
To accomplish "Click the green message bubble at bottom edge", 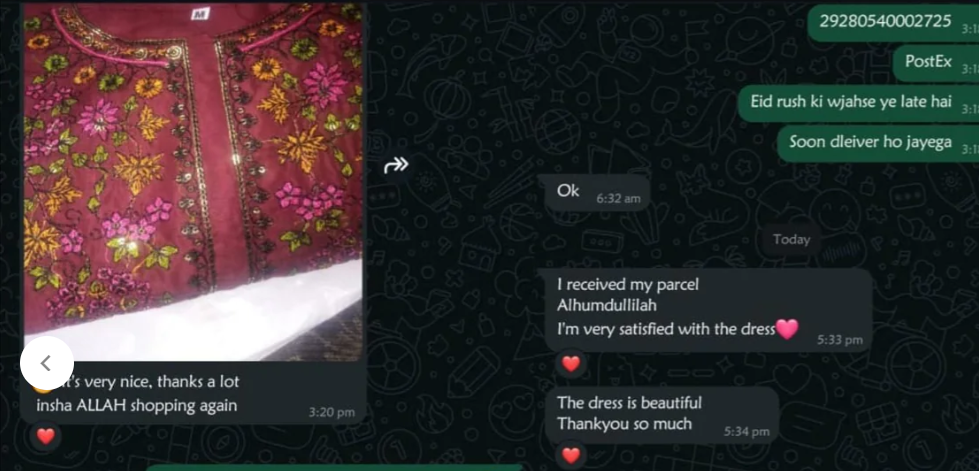I will pyautogui.click(x=334, y=467).
